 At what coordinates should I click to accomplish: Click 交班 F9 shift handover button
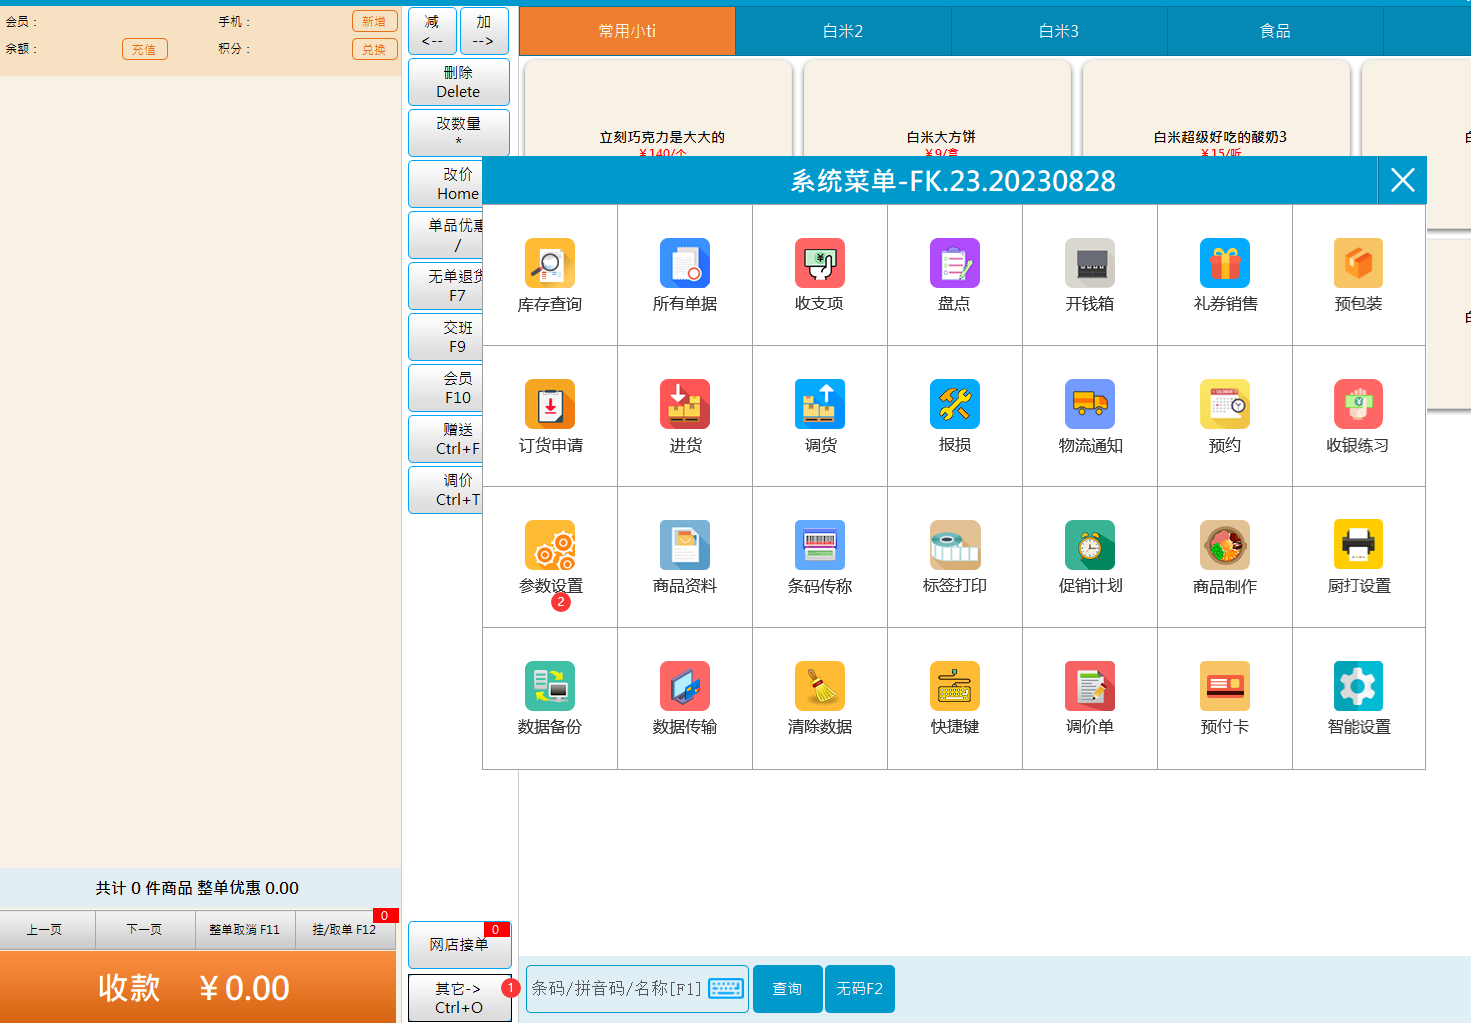click(x=446, y=337)
